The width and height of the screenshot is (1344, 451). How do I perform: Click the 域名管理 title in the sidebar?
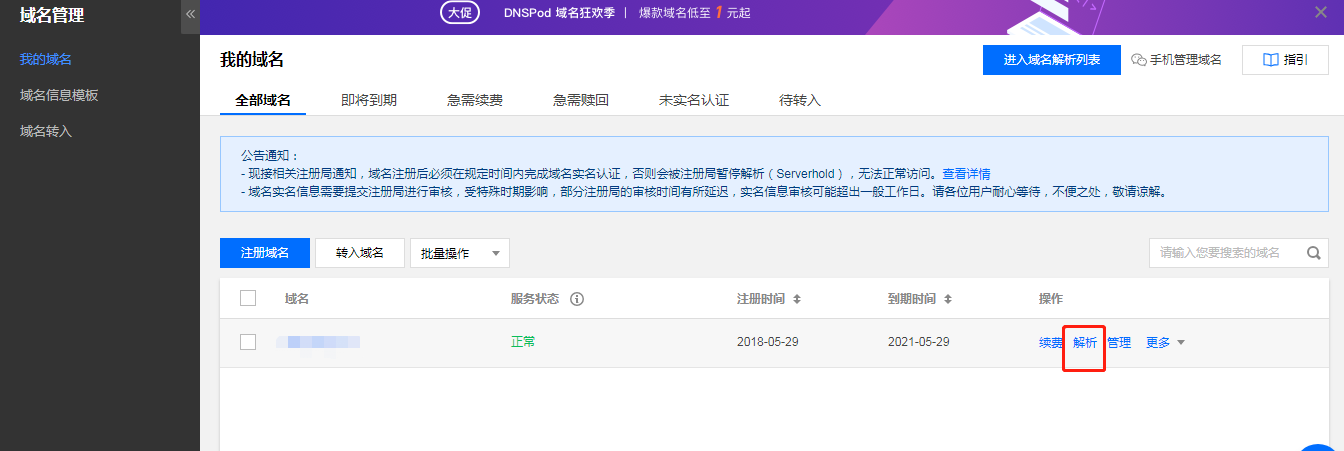click(x=52, y=15)
